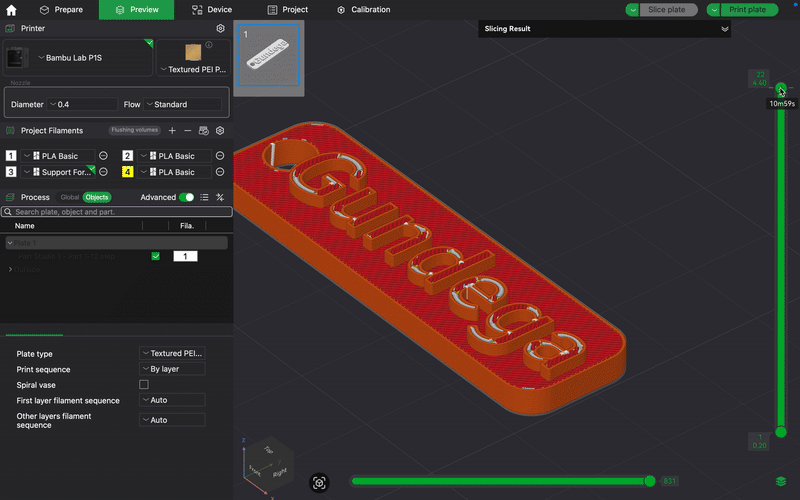Open Other layers filament sequence dropdown
The height and width of the screenshot is (500, 800).
click(172, 420)
